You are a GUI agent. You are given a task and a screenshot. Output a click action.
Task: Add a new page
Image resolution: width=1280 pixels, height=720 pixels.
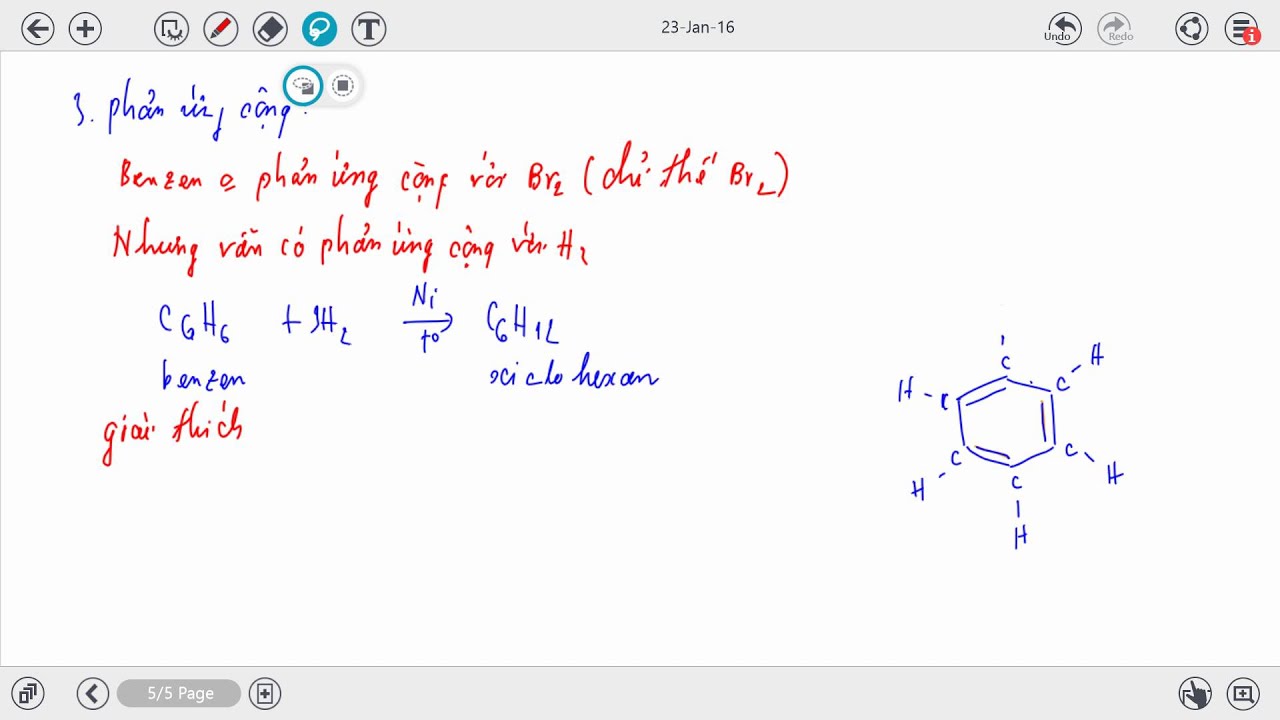point(265,693)
